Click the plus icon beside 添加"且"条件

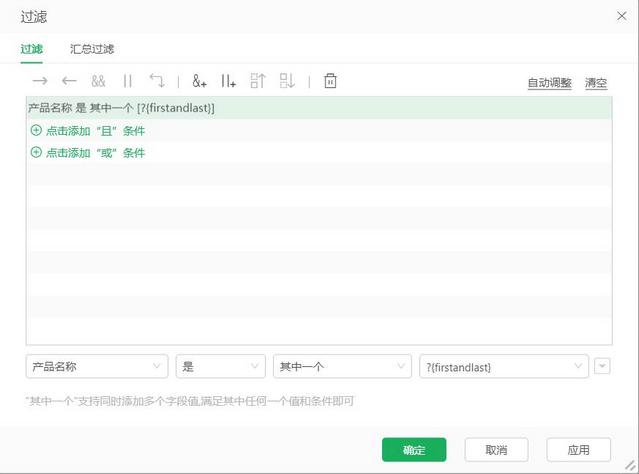coord(36,130)
